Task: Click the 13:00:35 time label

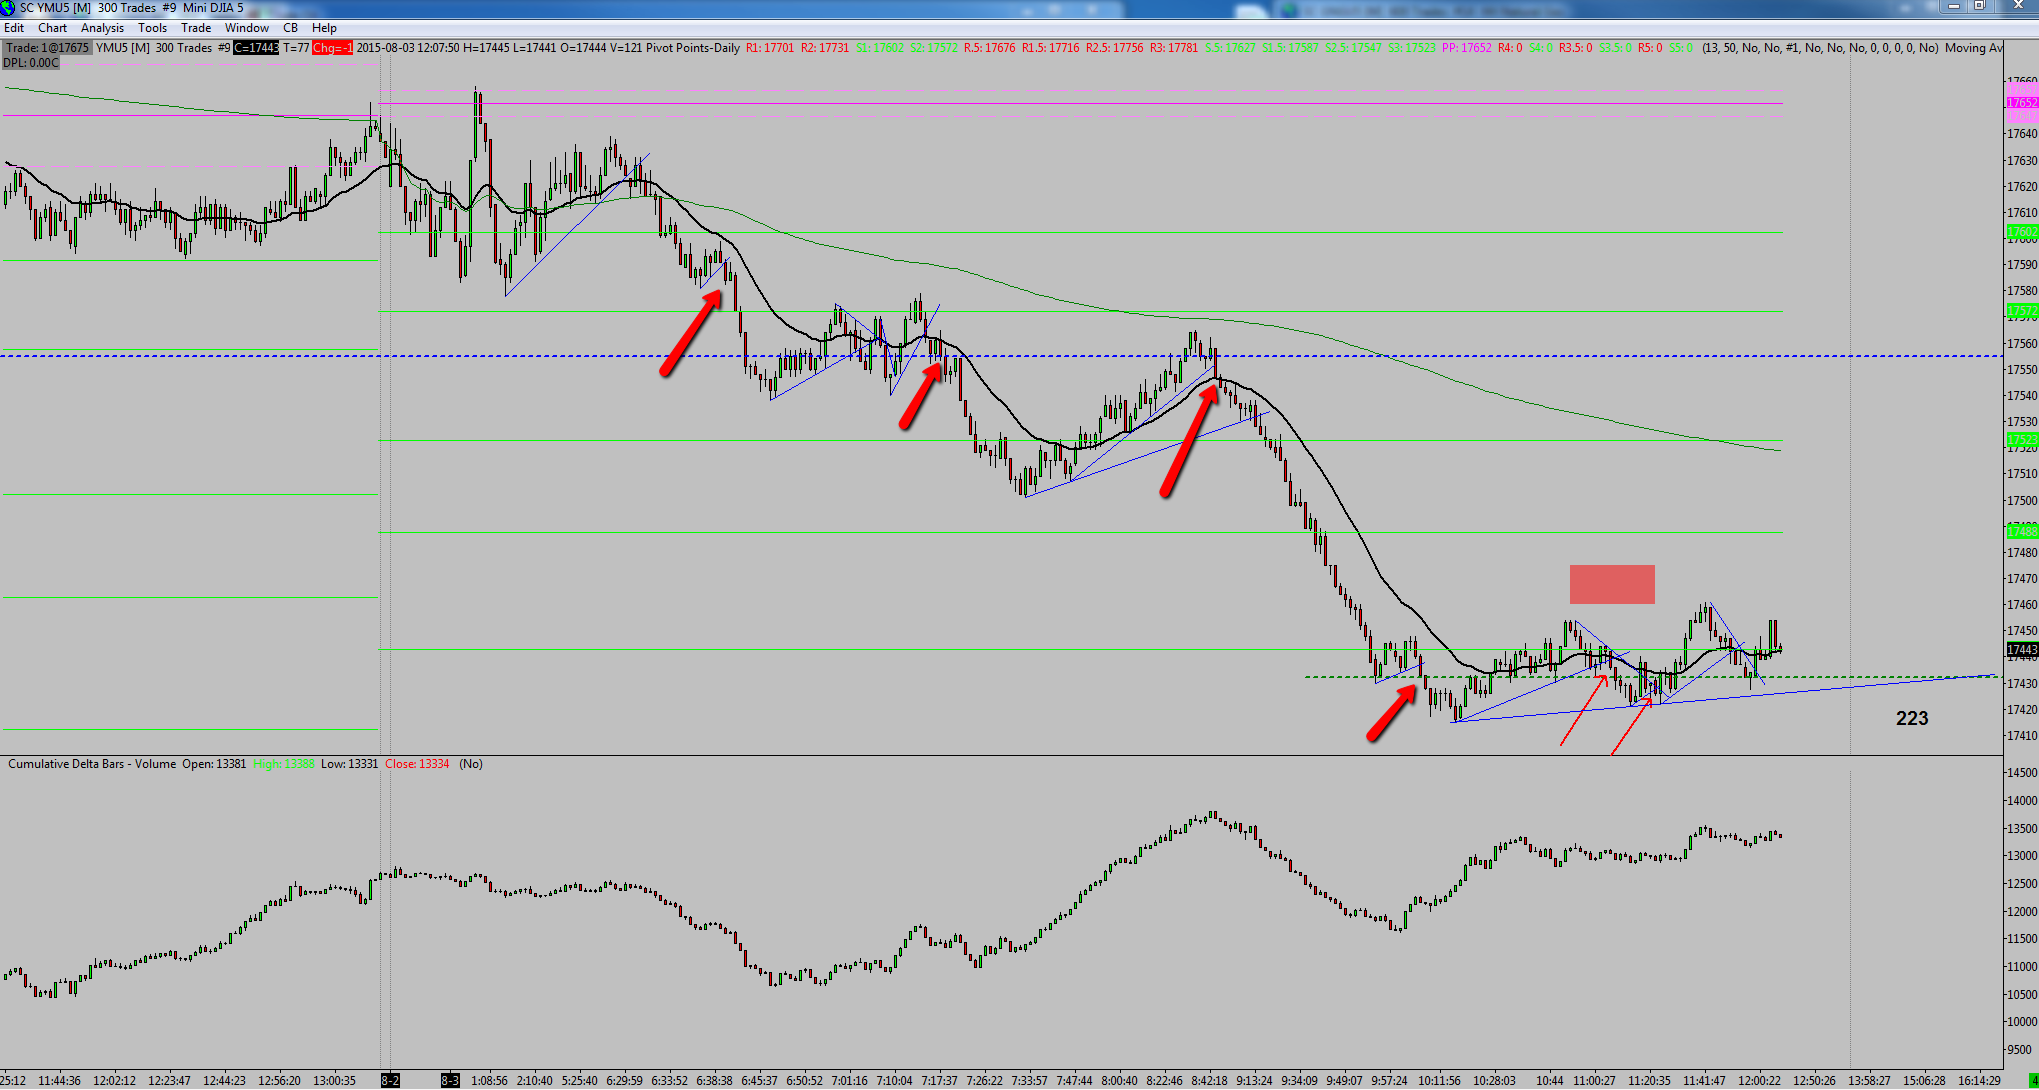Action: point(334,1081)
